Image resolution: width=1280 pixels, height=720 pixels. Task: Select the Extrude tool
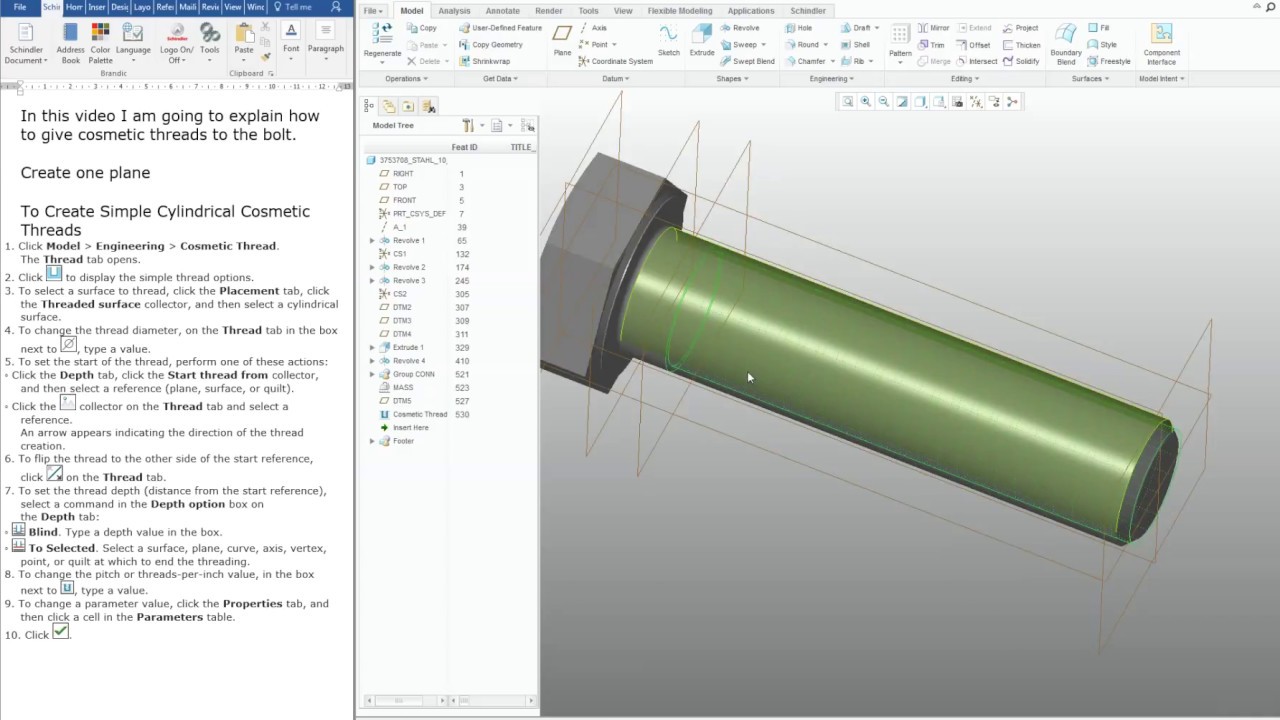702,40
